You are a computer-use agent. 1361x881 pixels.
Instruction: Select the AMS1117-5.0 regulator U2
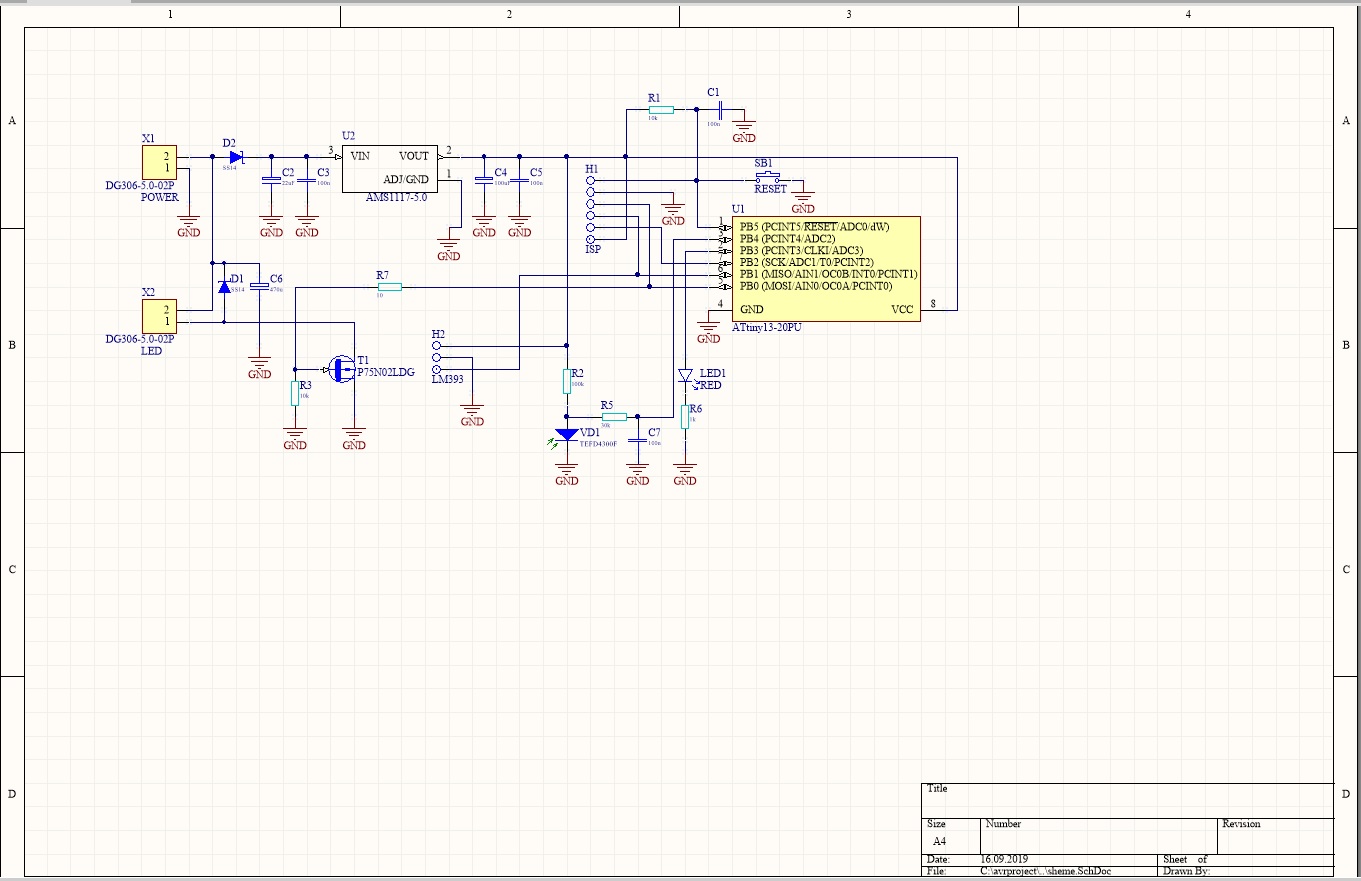click(x=388, y=168)
